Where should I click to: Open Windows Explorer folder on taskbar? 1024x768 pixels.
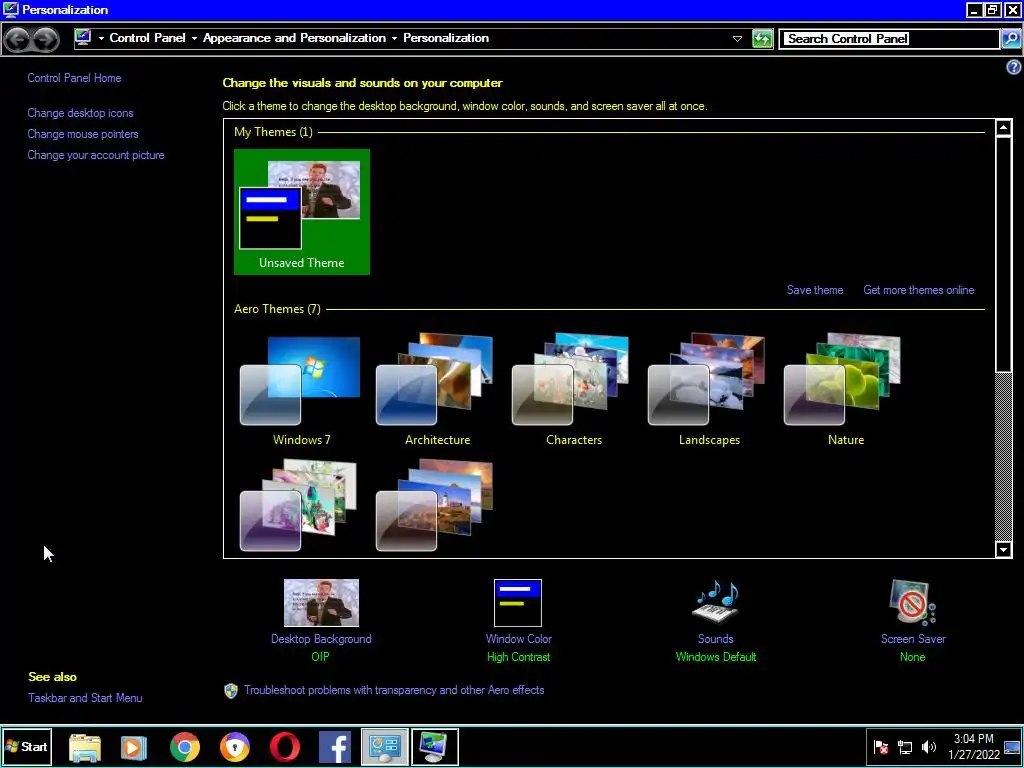[85, 747]
